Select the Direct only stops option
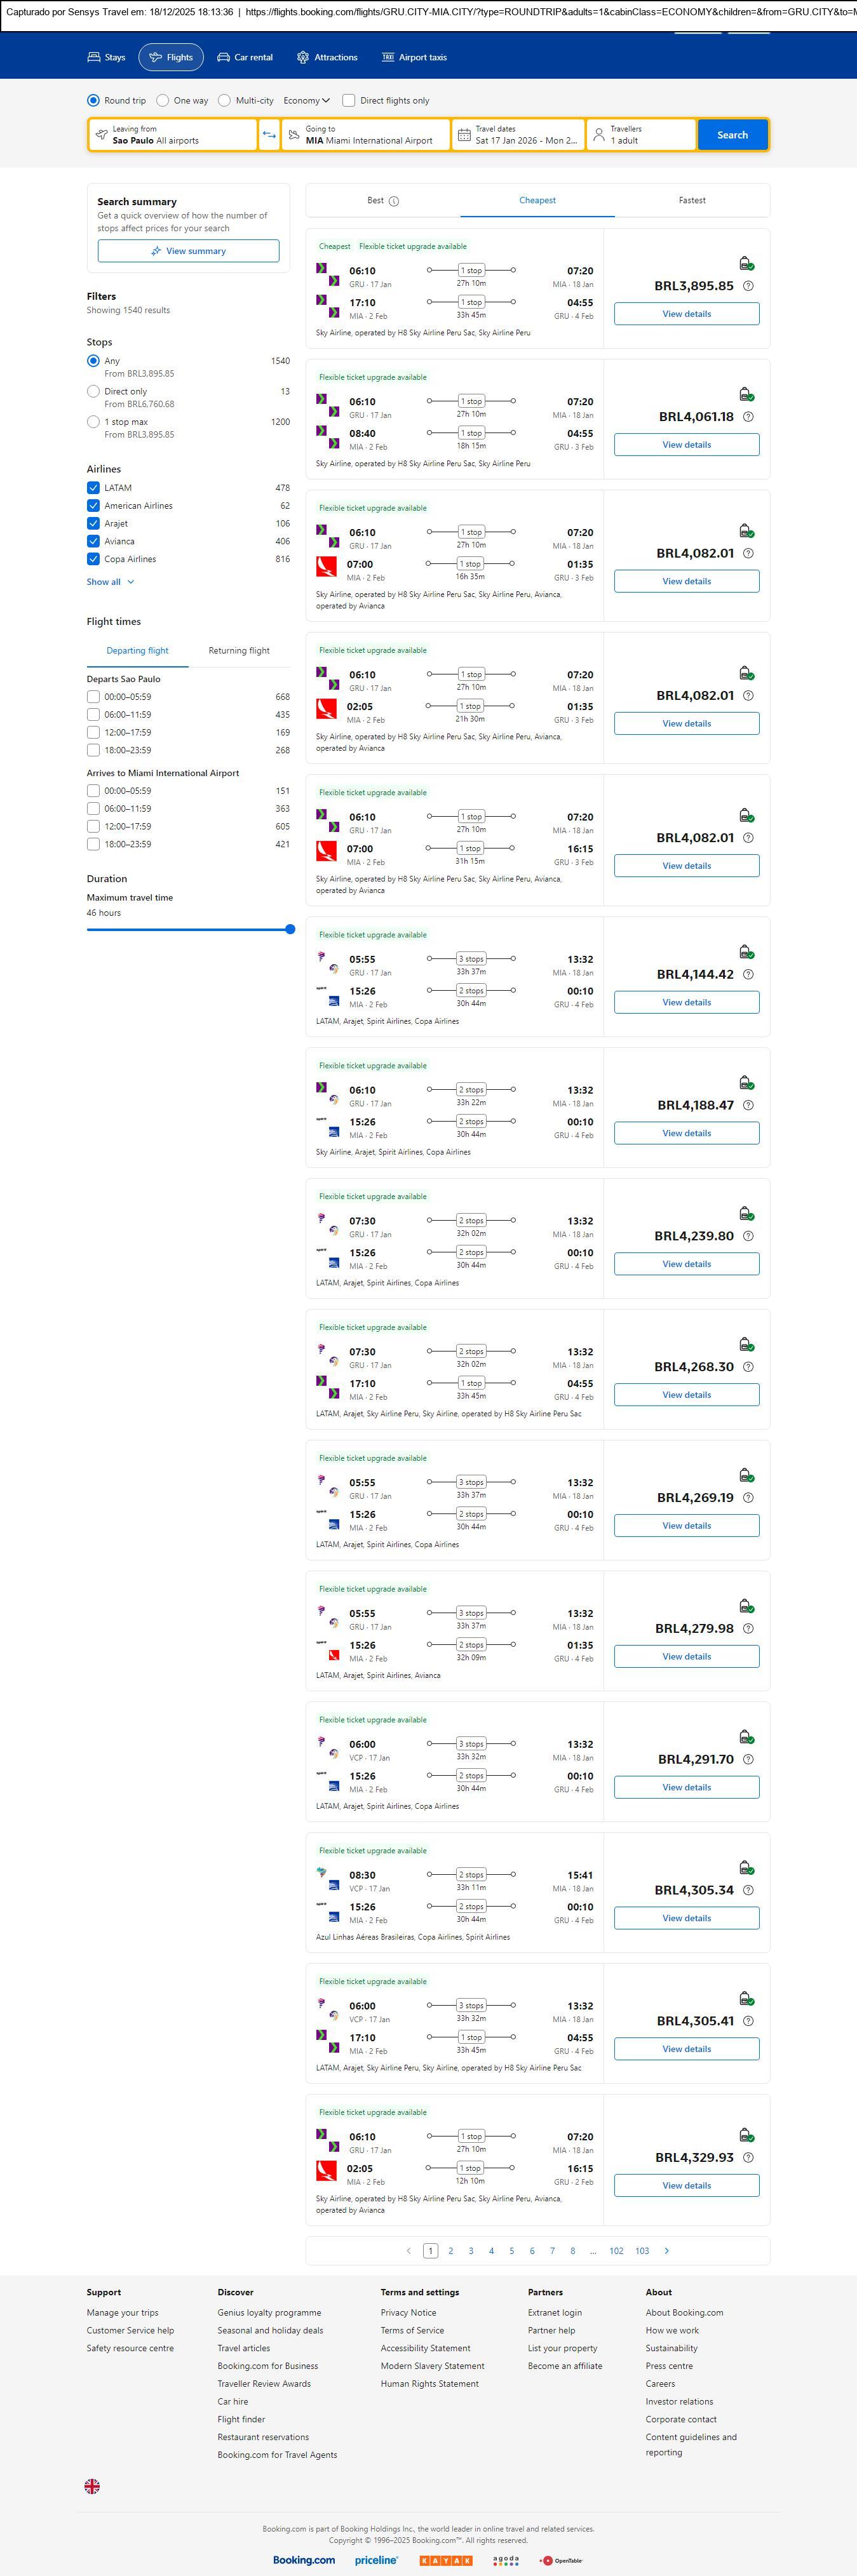This screenshot has width=857, height=2576. (93, 392)
